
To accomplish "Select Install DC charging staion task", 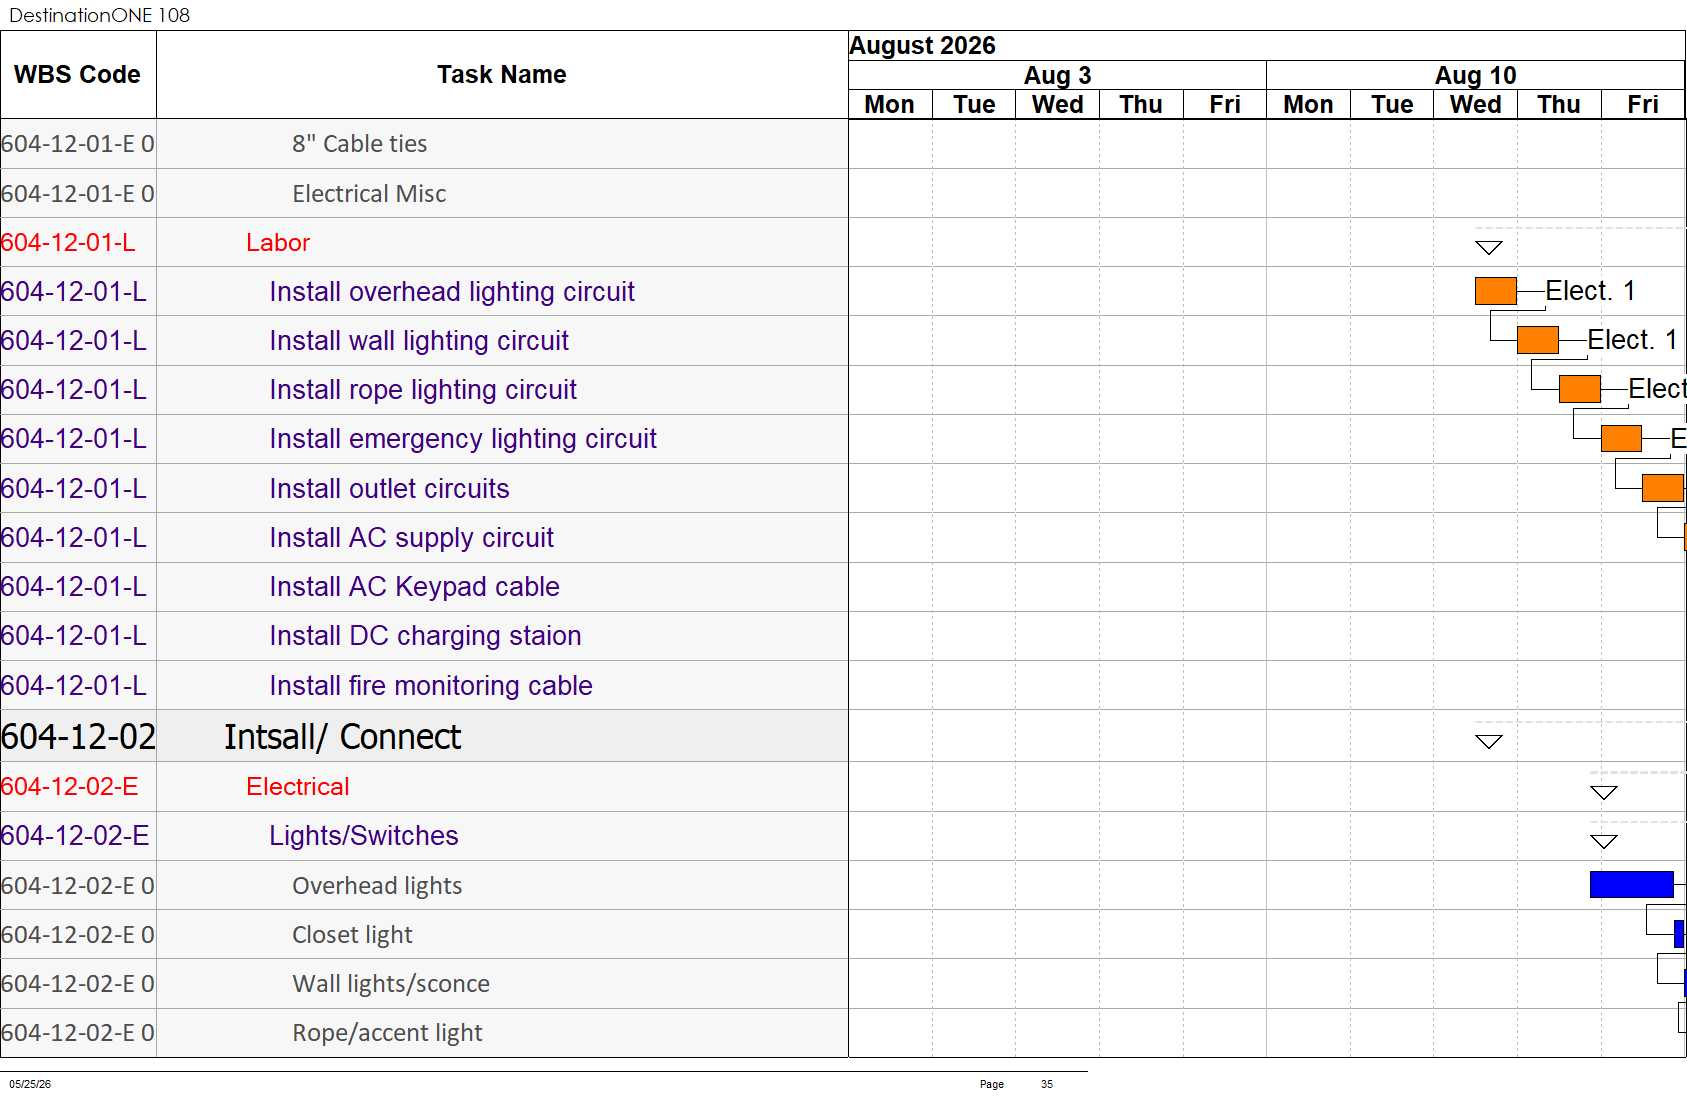I will point(425,636).
